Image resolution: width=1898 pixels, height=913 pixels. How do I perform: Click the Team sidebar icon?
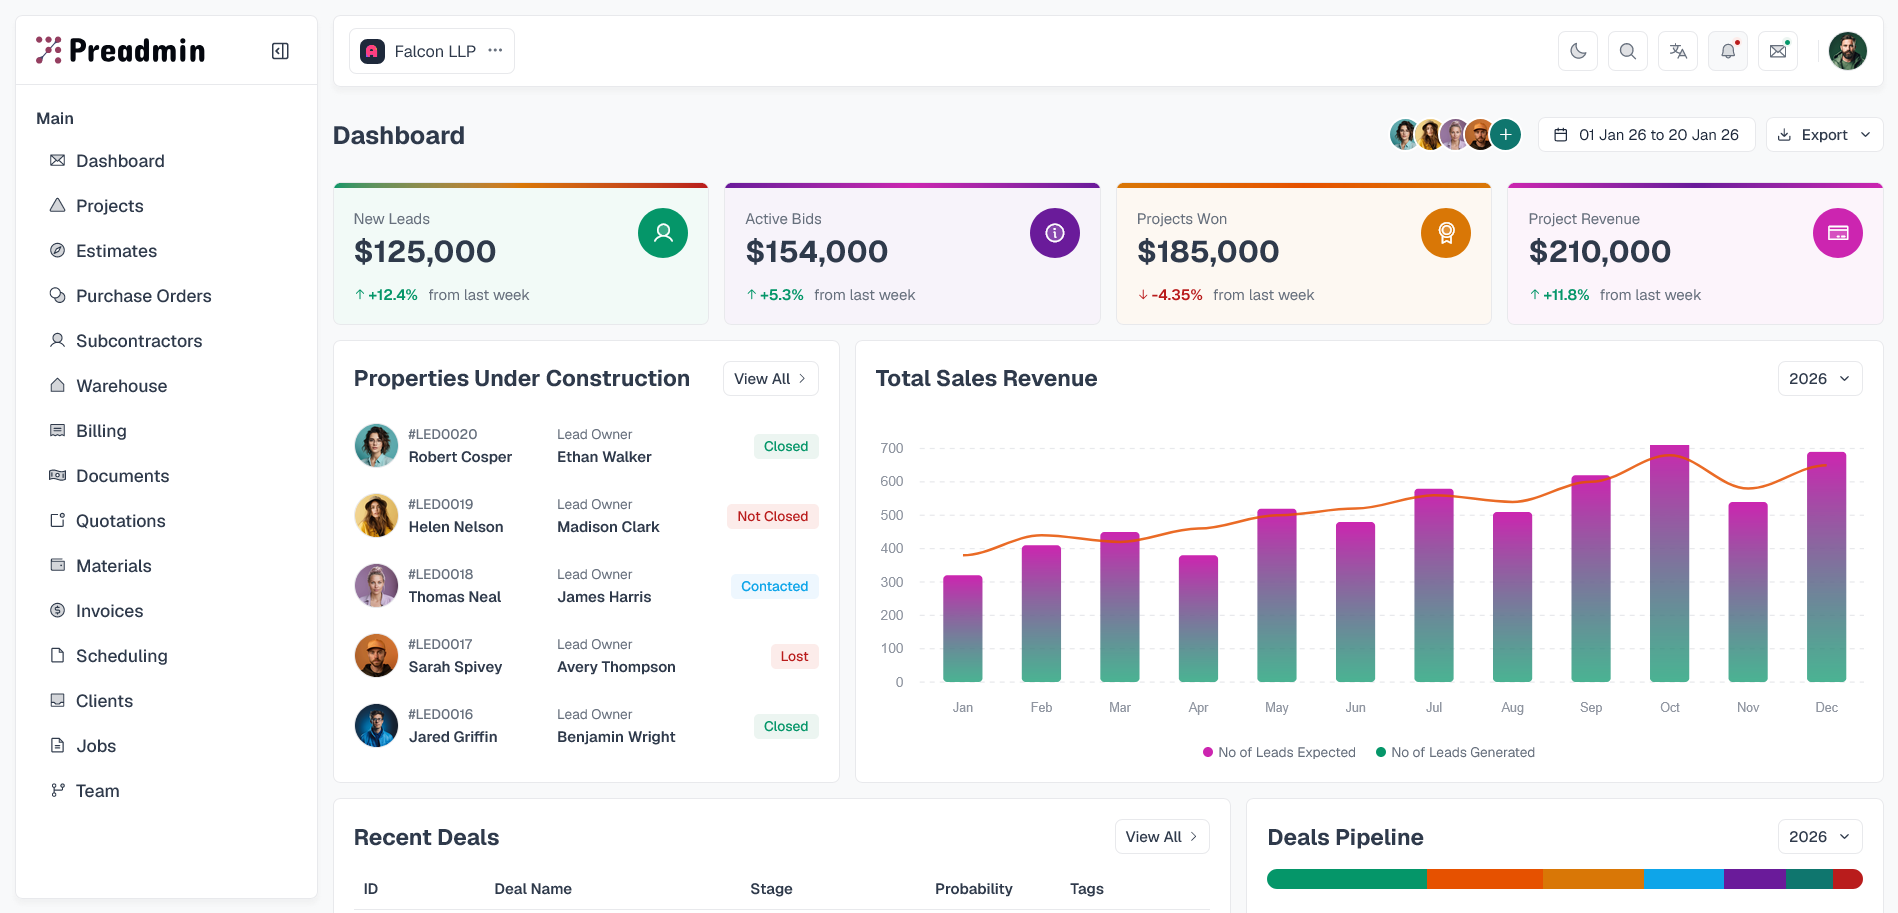pyautogui.click(x=58, y=790)
